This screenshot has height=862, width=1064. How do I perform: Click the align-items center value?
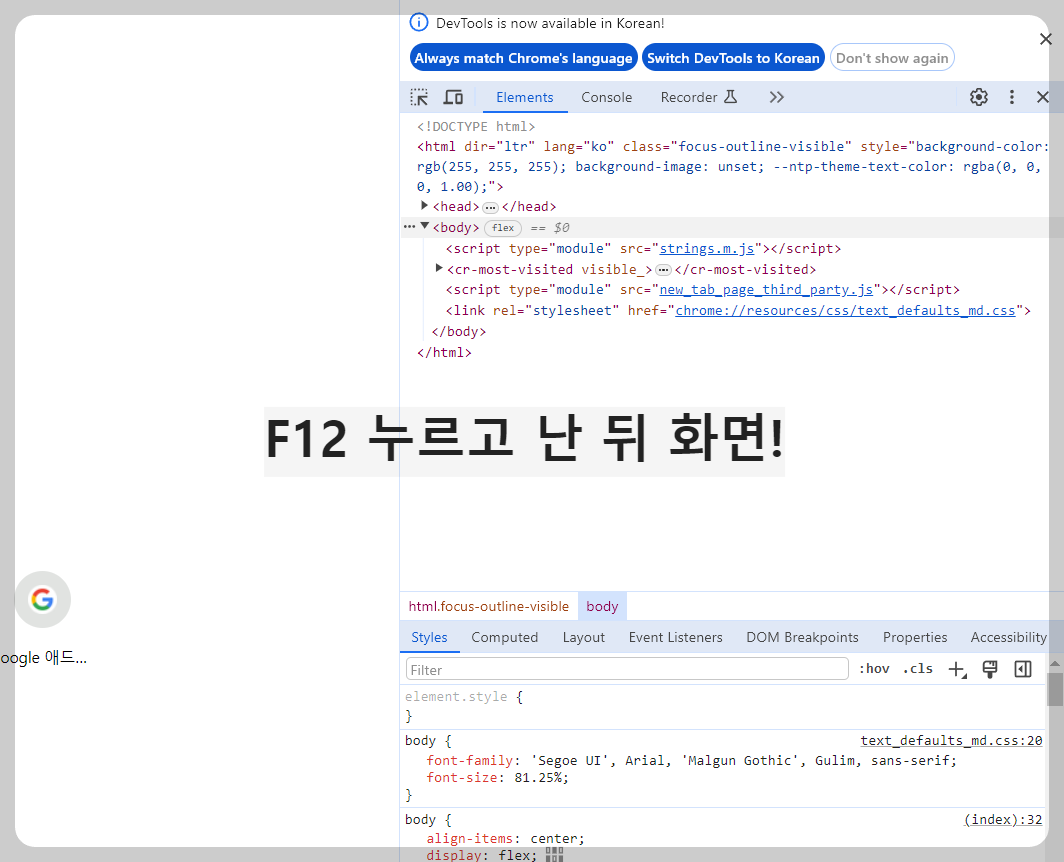click(554, 838)
